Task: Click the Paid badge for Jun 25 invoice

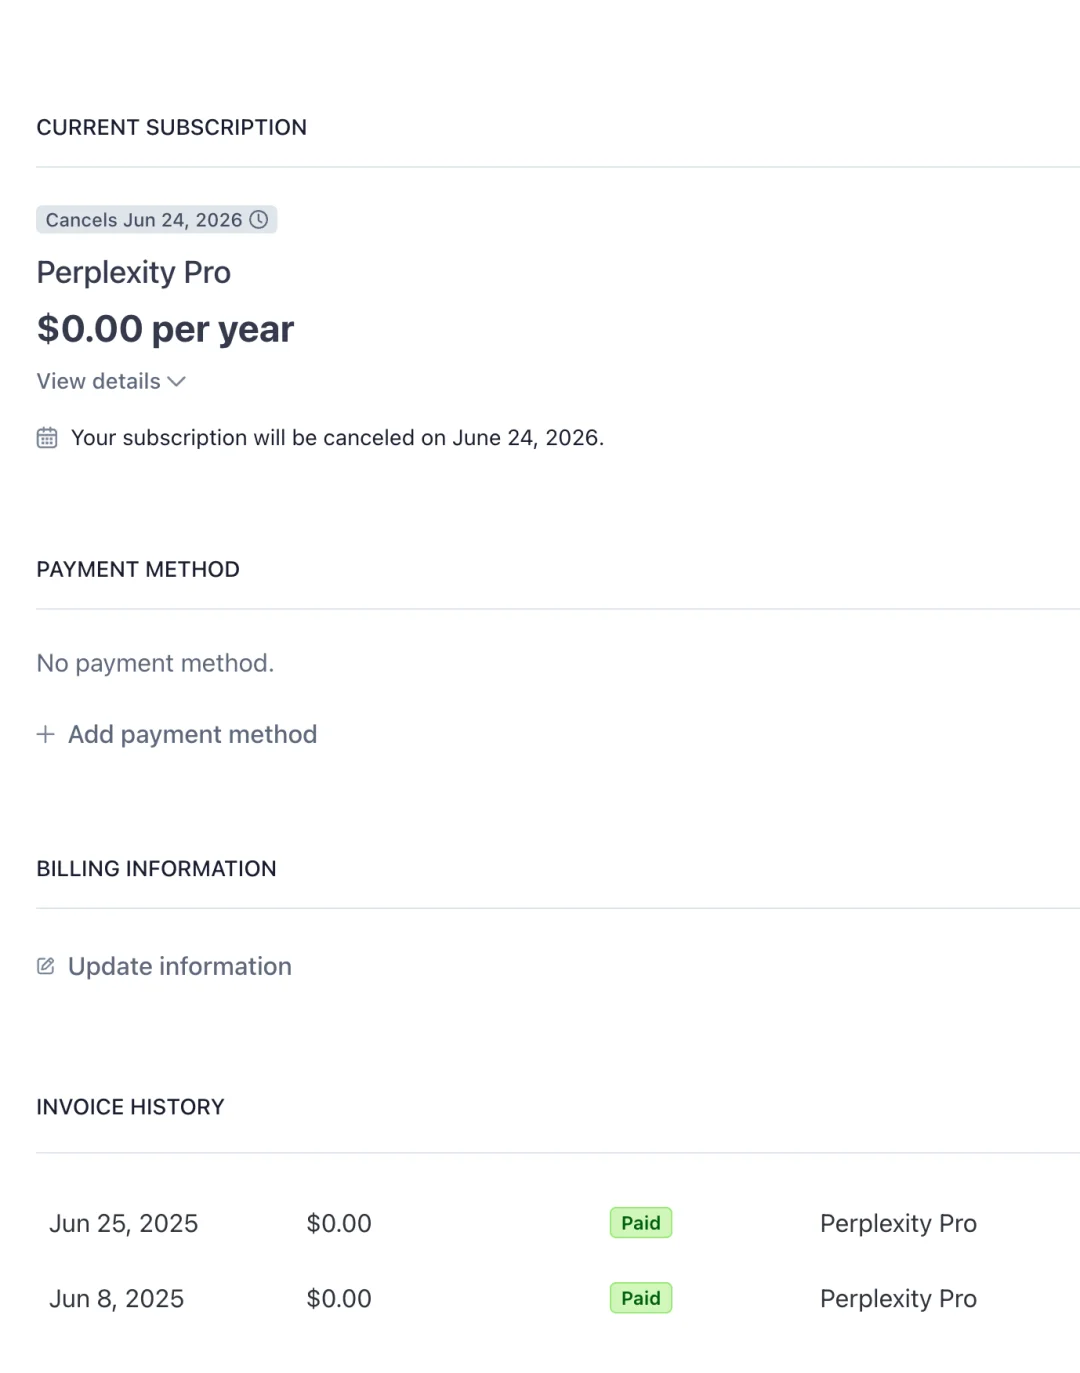Action: pyautogui.click(x=641, y=1223)
